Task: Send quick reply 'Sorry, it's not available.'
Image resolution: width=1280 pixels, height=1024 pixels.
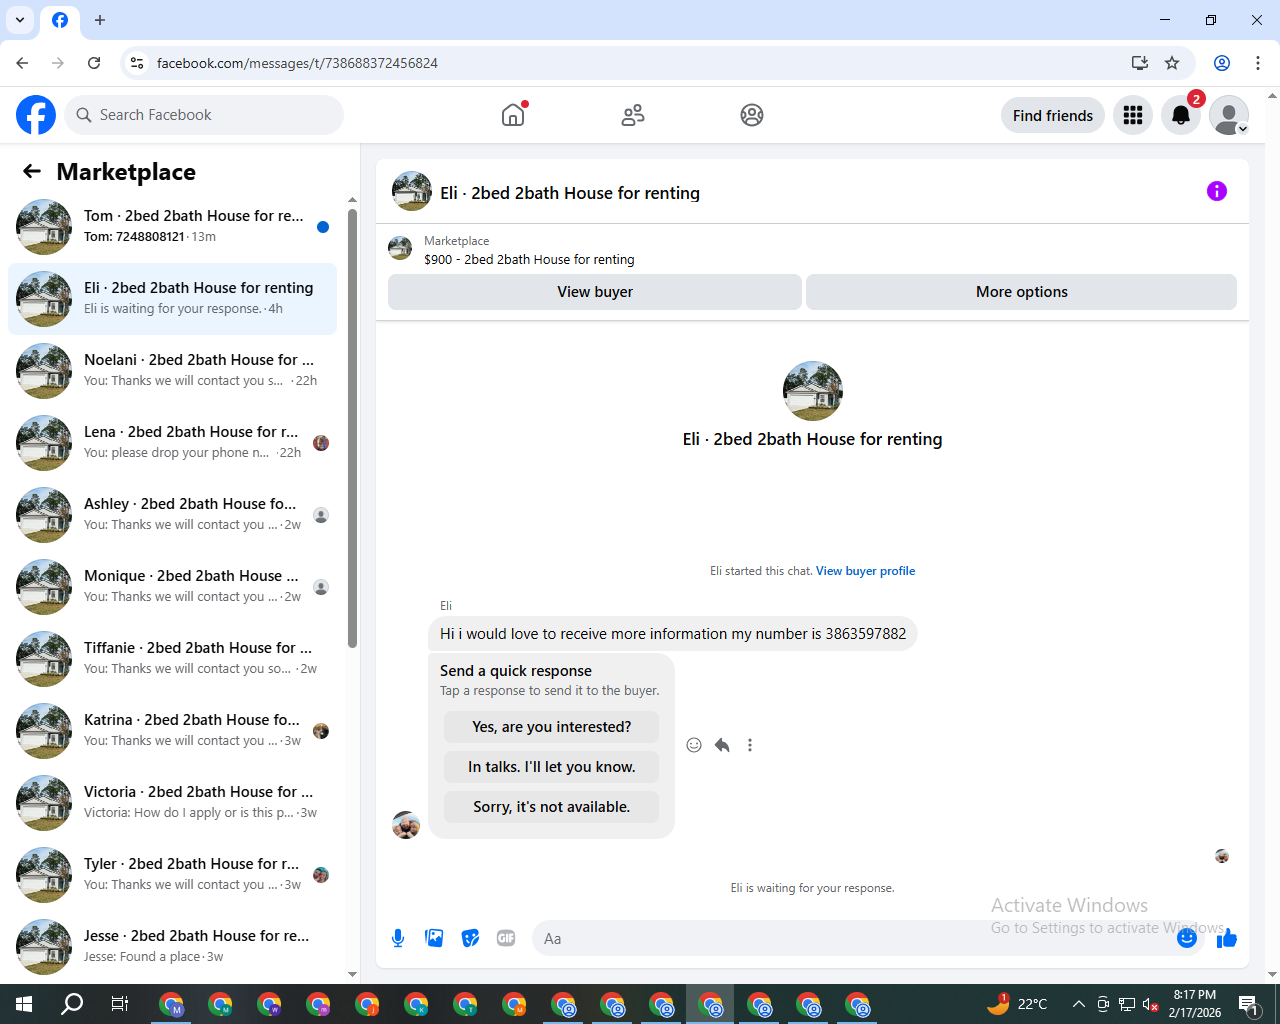Action: point(552,807)
